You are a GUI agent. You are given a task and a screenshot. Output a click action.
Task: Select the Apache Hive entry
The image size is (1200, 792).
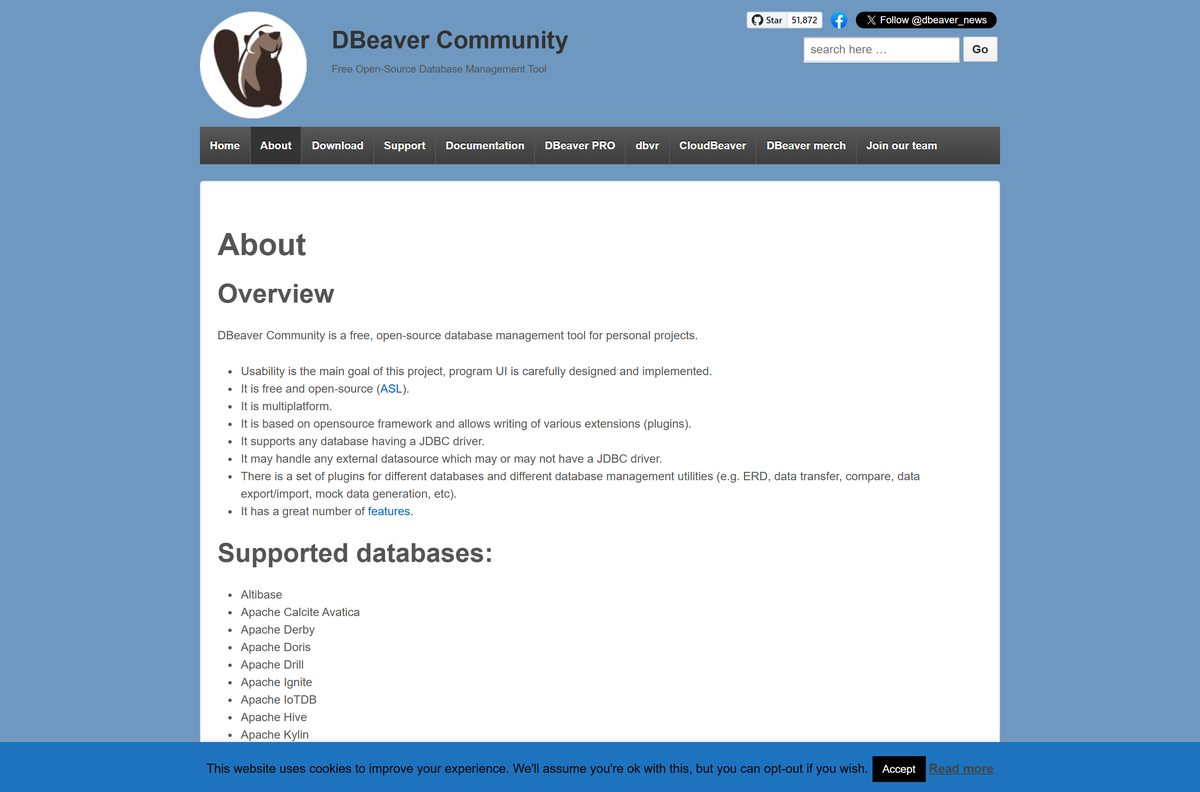(x=274, y=717)
